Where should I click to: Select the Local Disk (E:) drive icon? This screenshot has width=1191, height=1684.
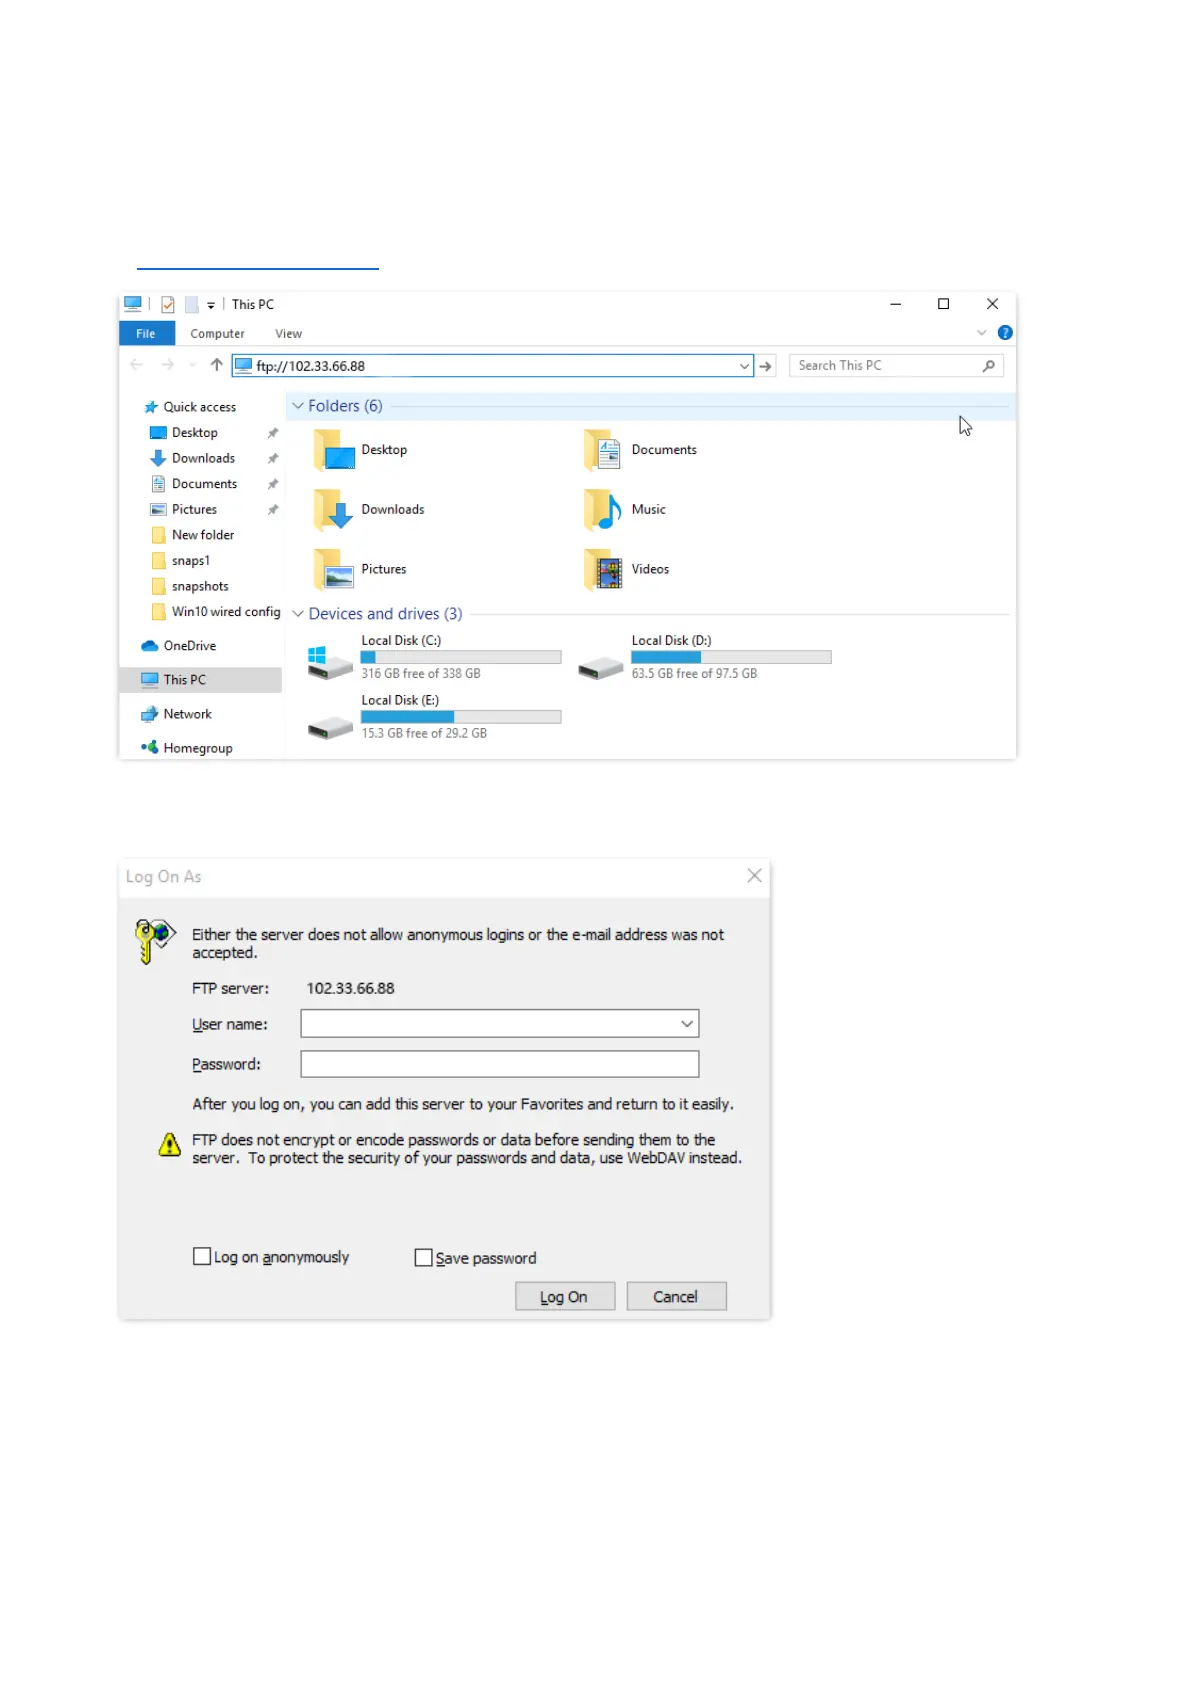330,727
